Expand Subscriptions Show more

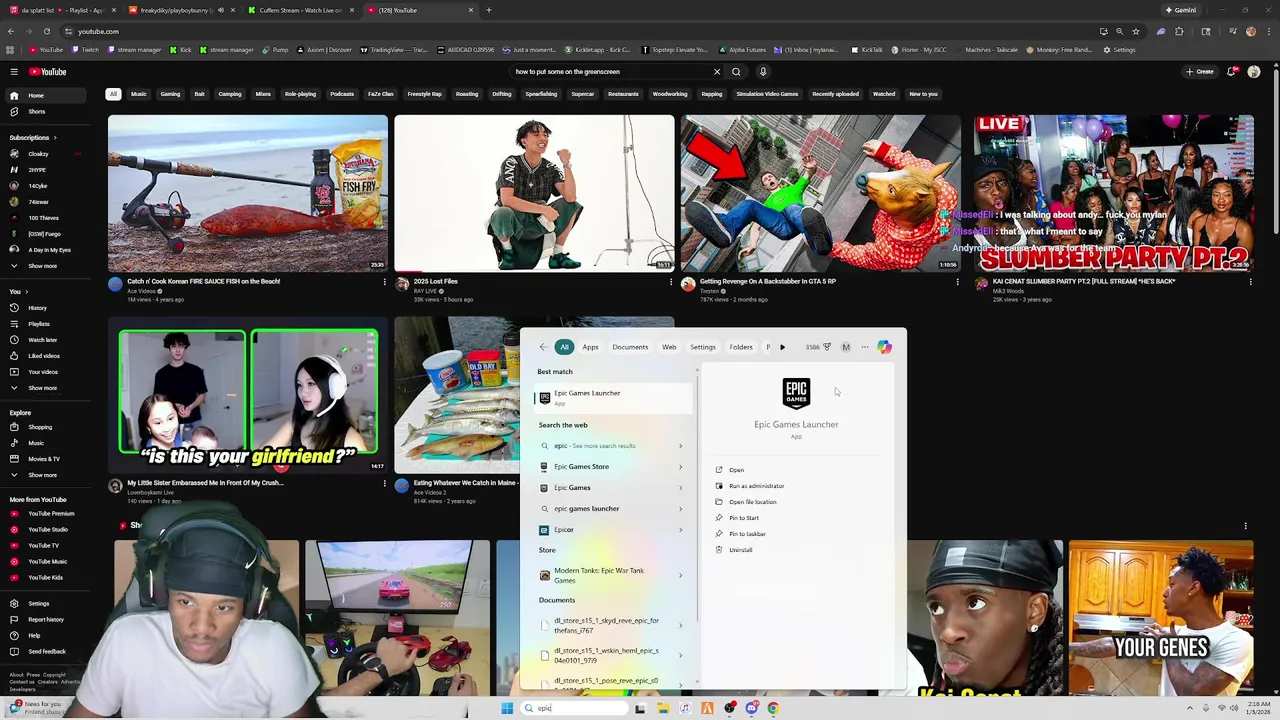(x=48, y=266)
